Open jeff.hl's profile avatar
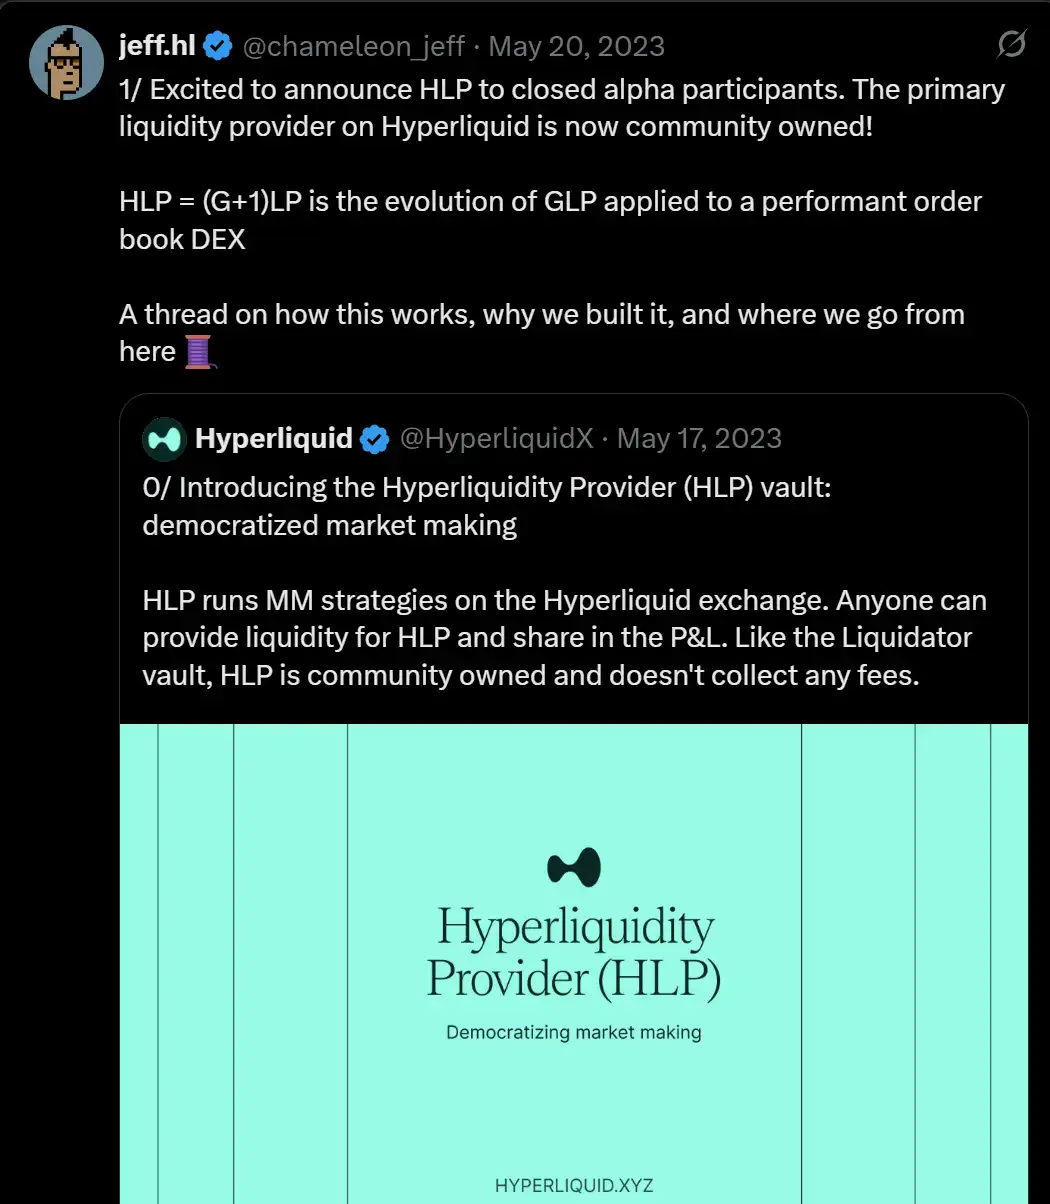 coord(66,65)
